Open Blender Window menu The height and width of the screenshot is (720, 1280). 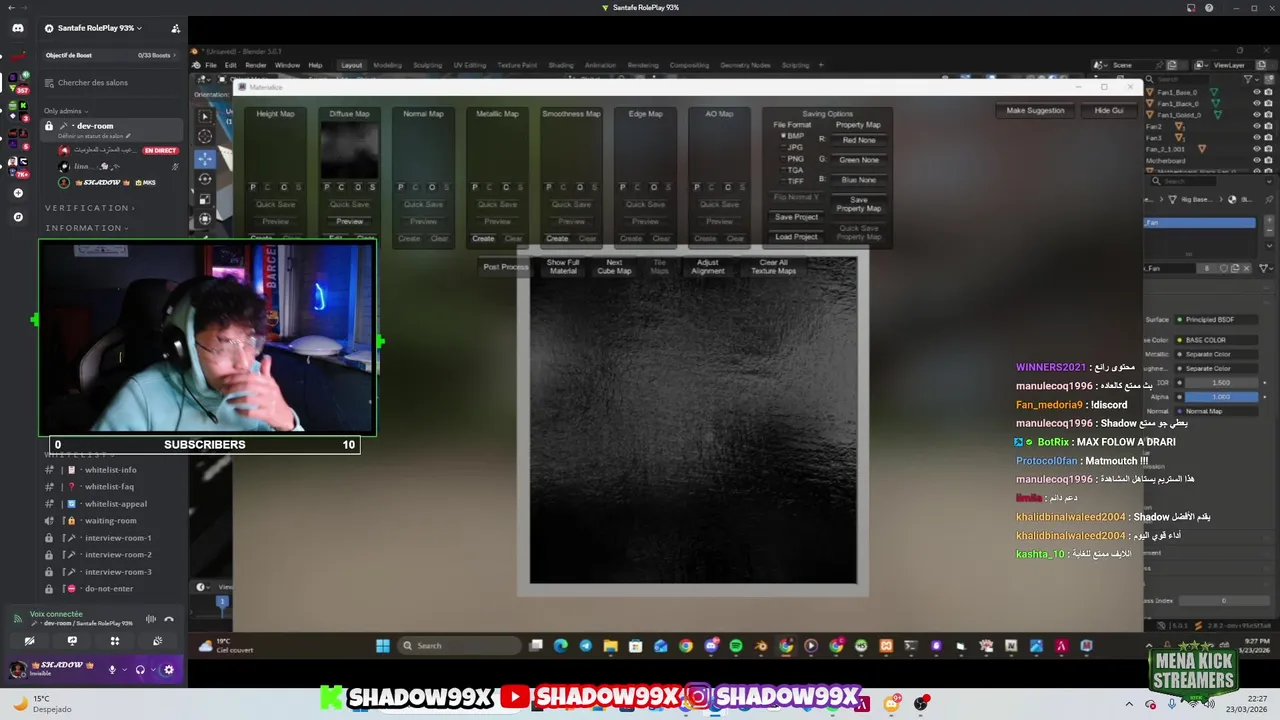[x=287, y=65]
